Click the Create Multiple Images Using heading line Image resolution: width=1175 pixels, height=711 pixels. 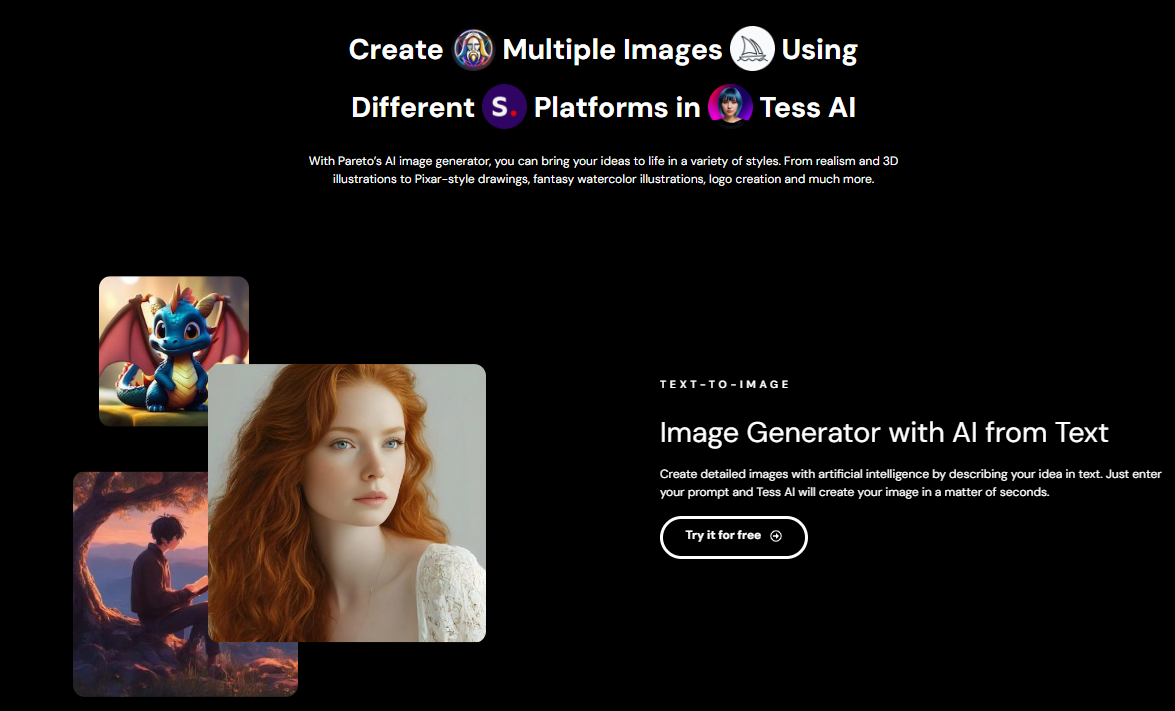pyautogui.click(x=603, y=49)
